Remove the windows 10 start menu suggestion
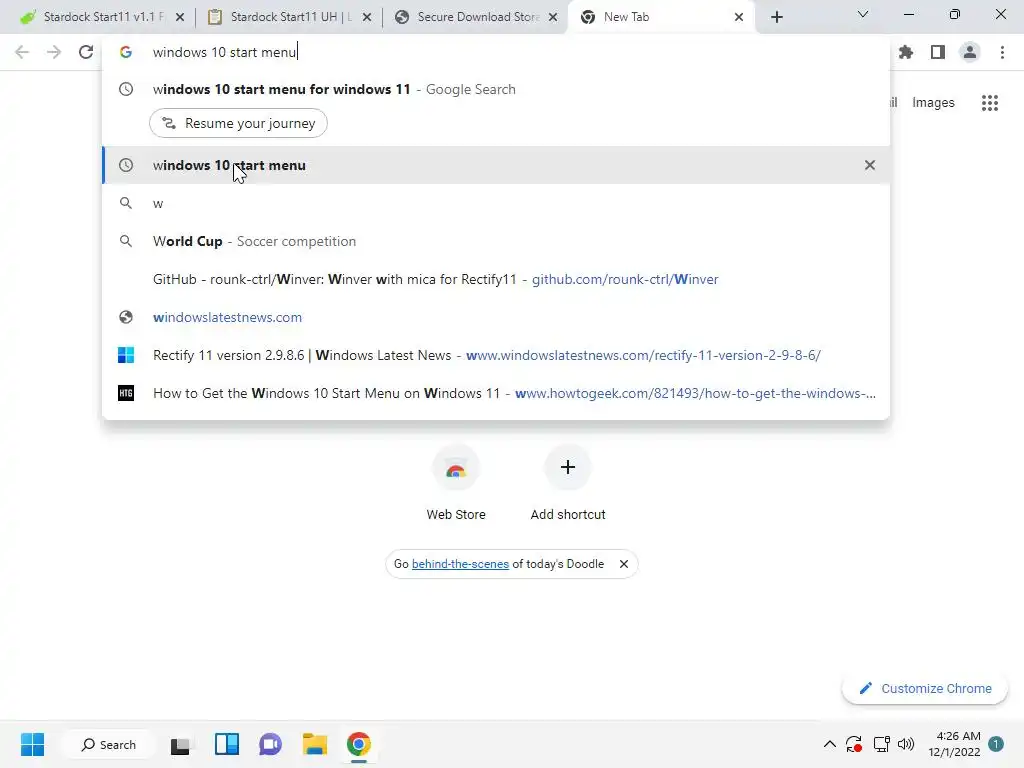The image size is (1024, 768). [870, 165]
